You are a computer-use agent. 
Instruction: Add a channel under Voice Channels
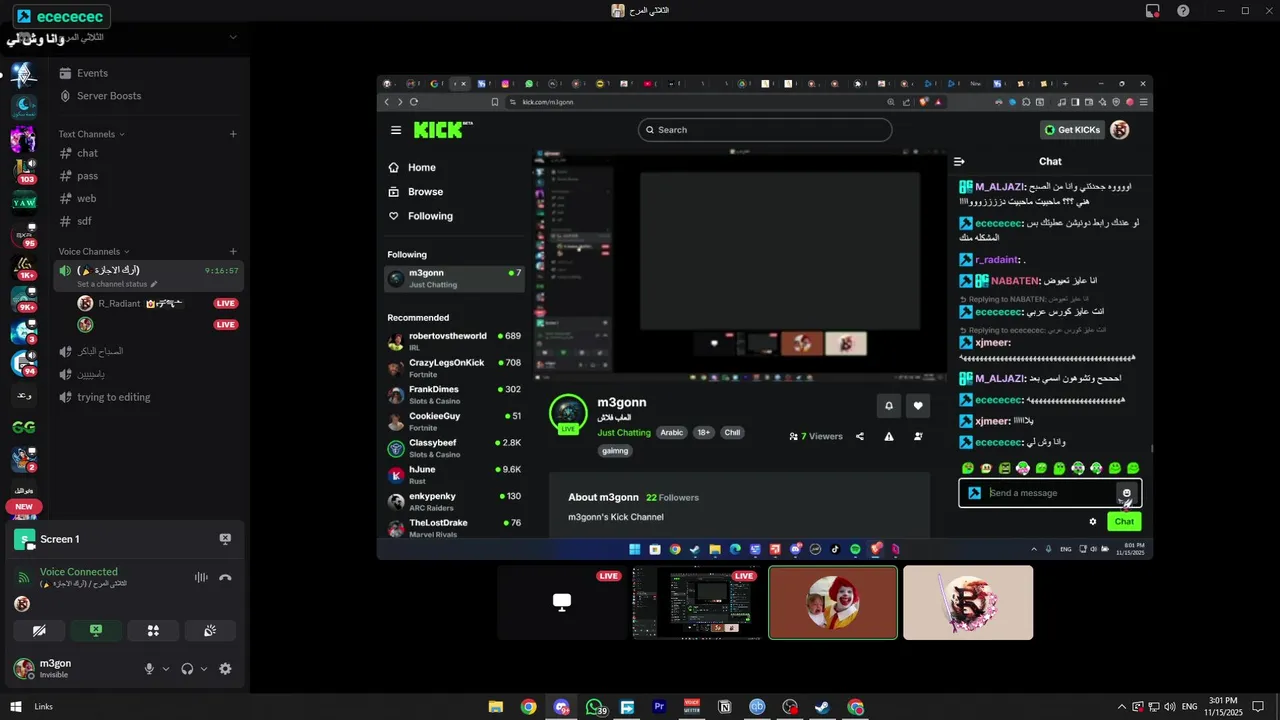tap(233, 252)
